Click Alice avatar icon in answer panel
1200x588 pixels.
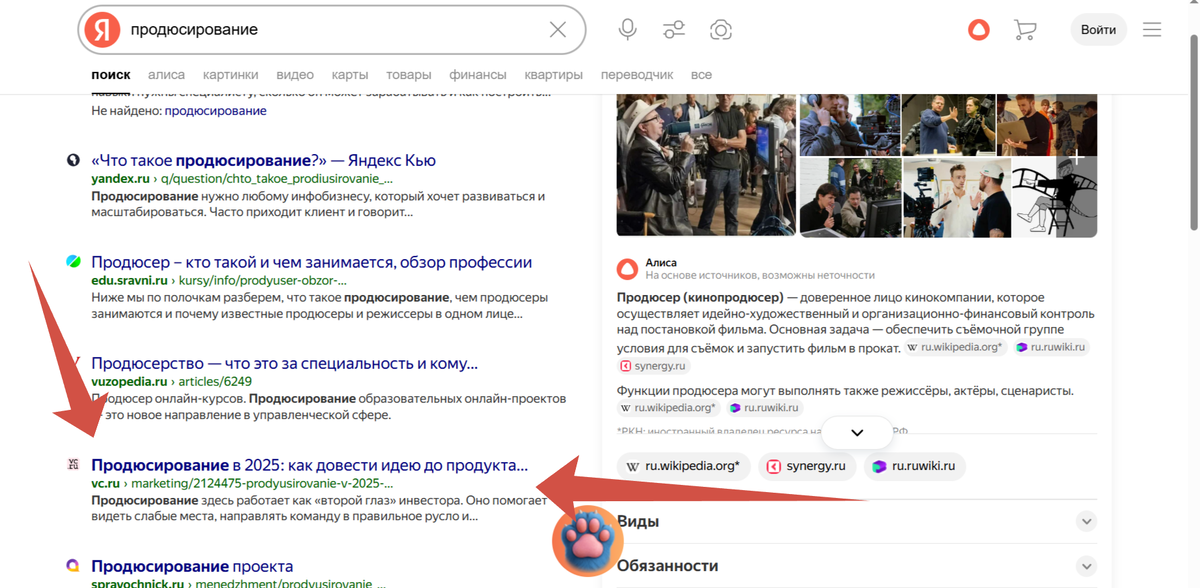627,268
